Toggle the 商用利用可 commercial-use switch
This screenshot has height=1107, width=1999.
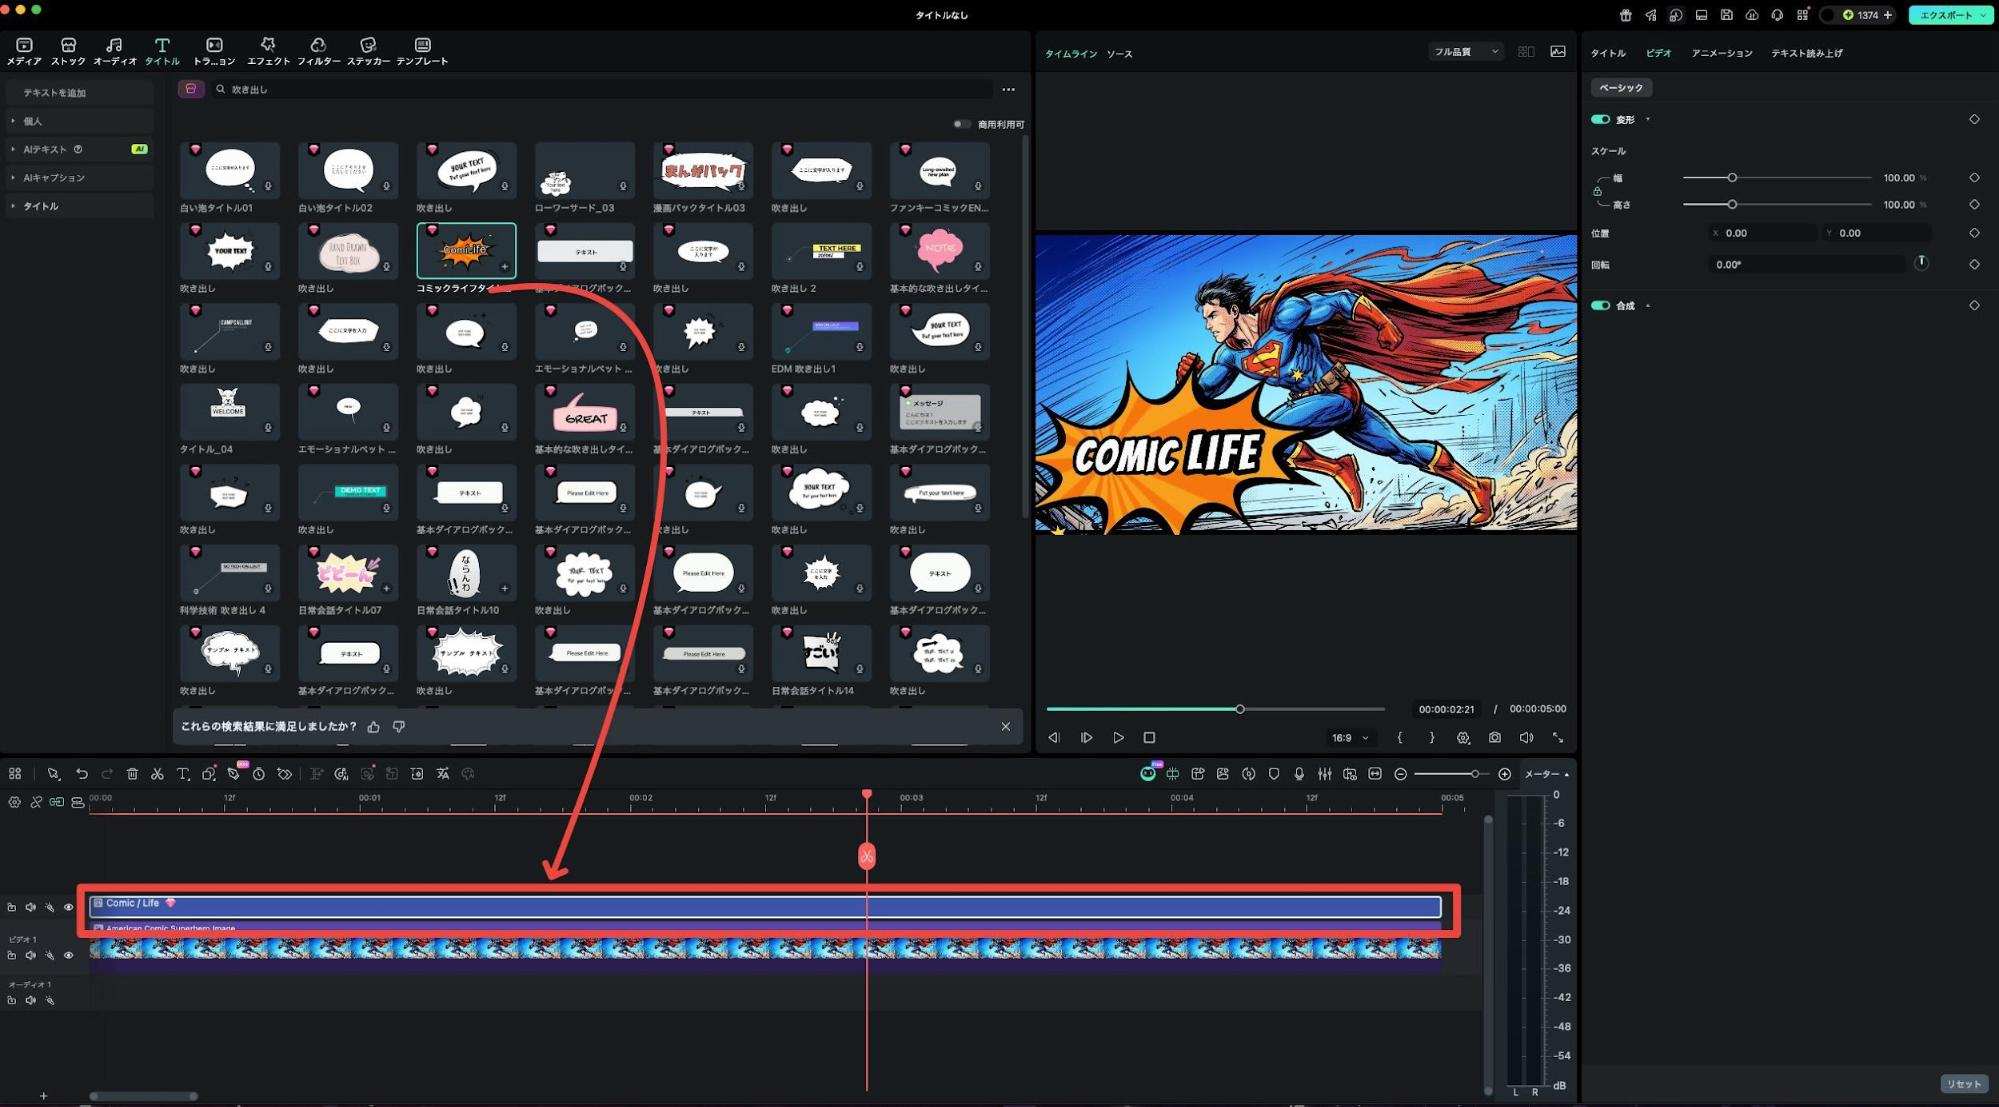(x=961, y=124)
